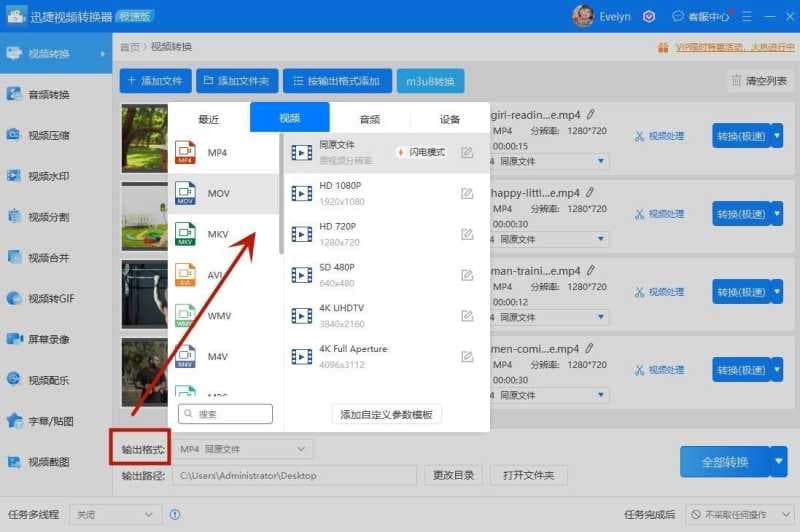Click 添加自定义参数模板 button
The image size is (800, 532).
click(x=386, y=414)
